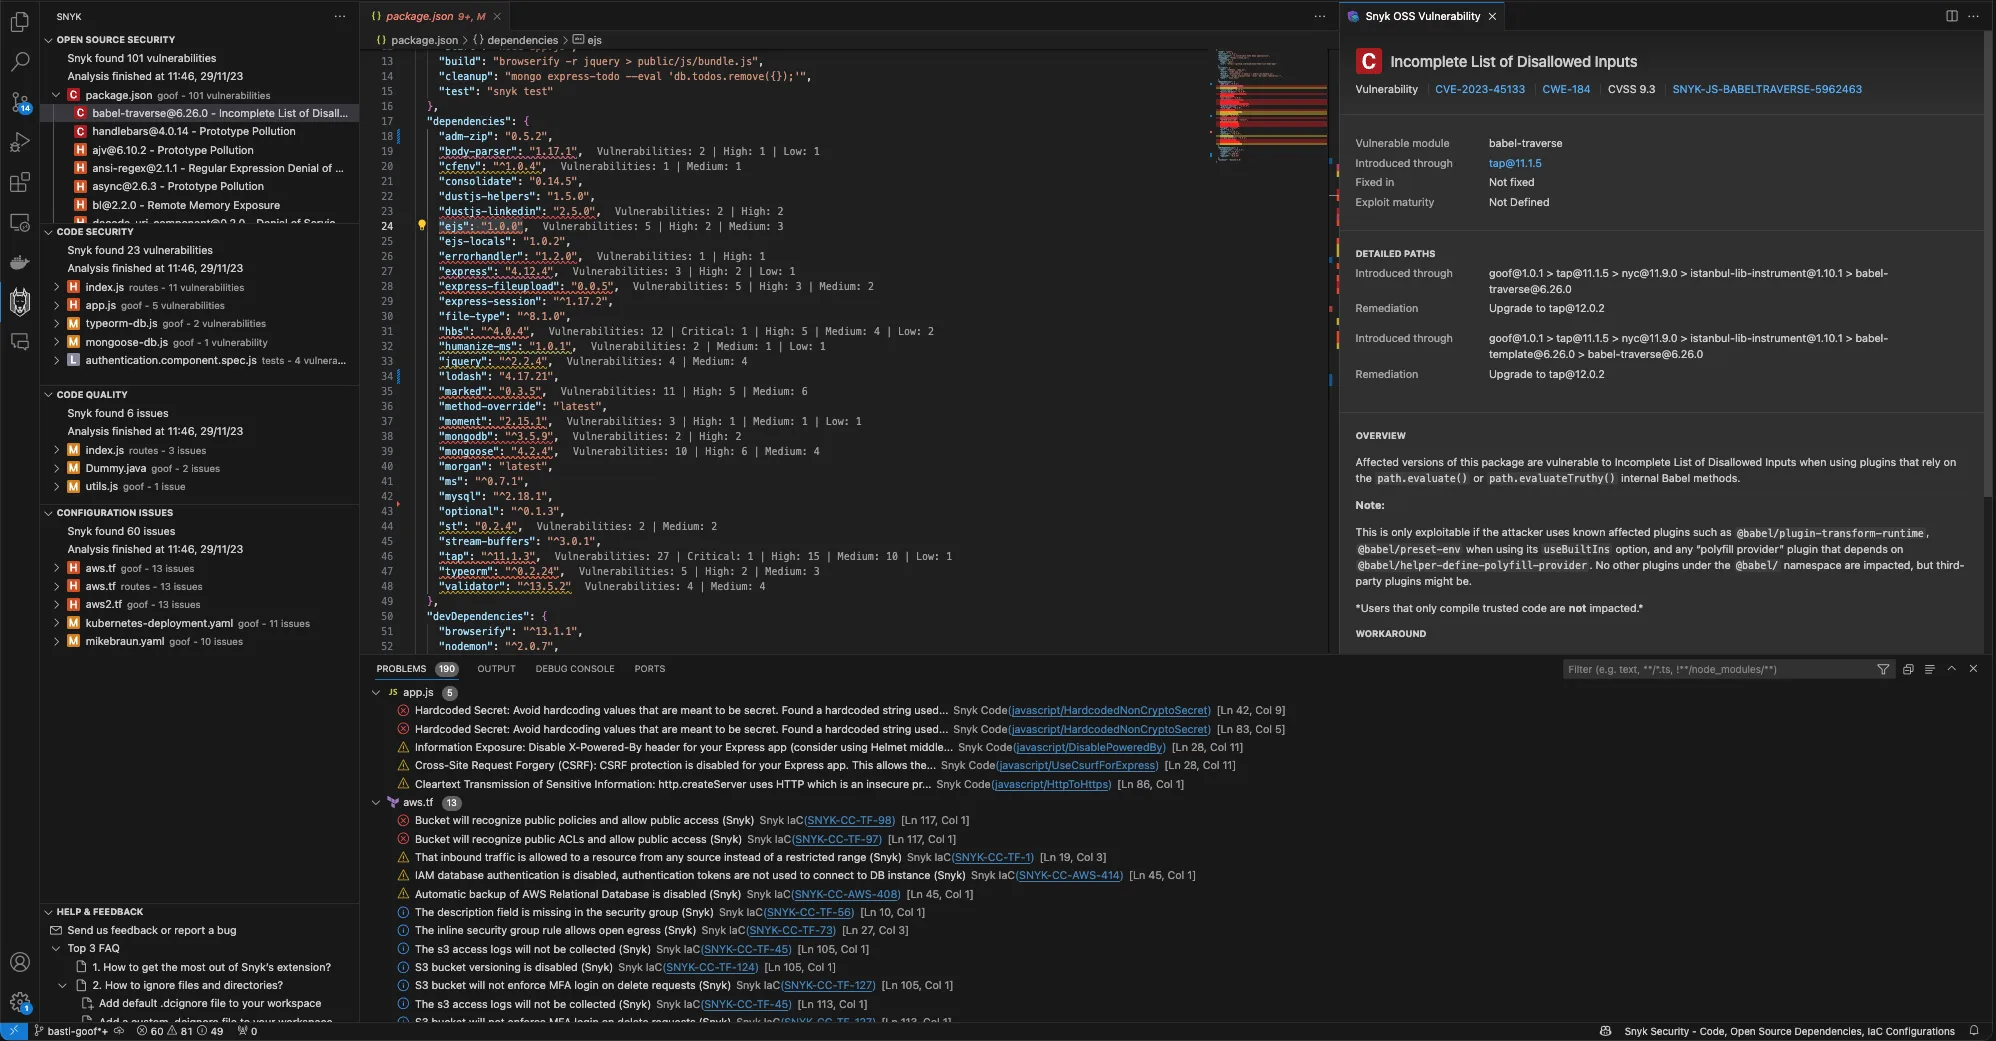
Task: Maximize the Problems panel with the chevron
Action: [1951, 669]
